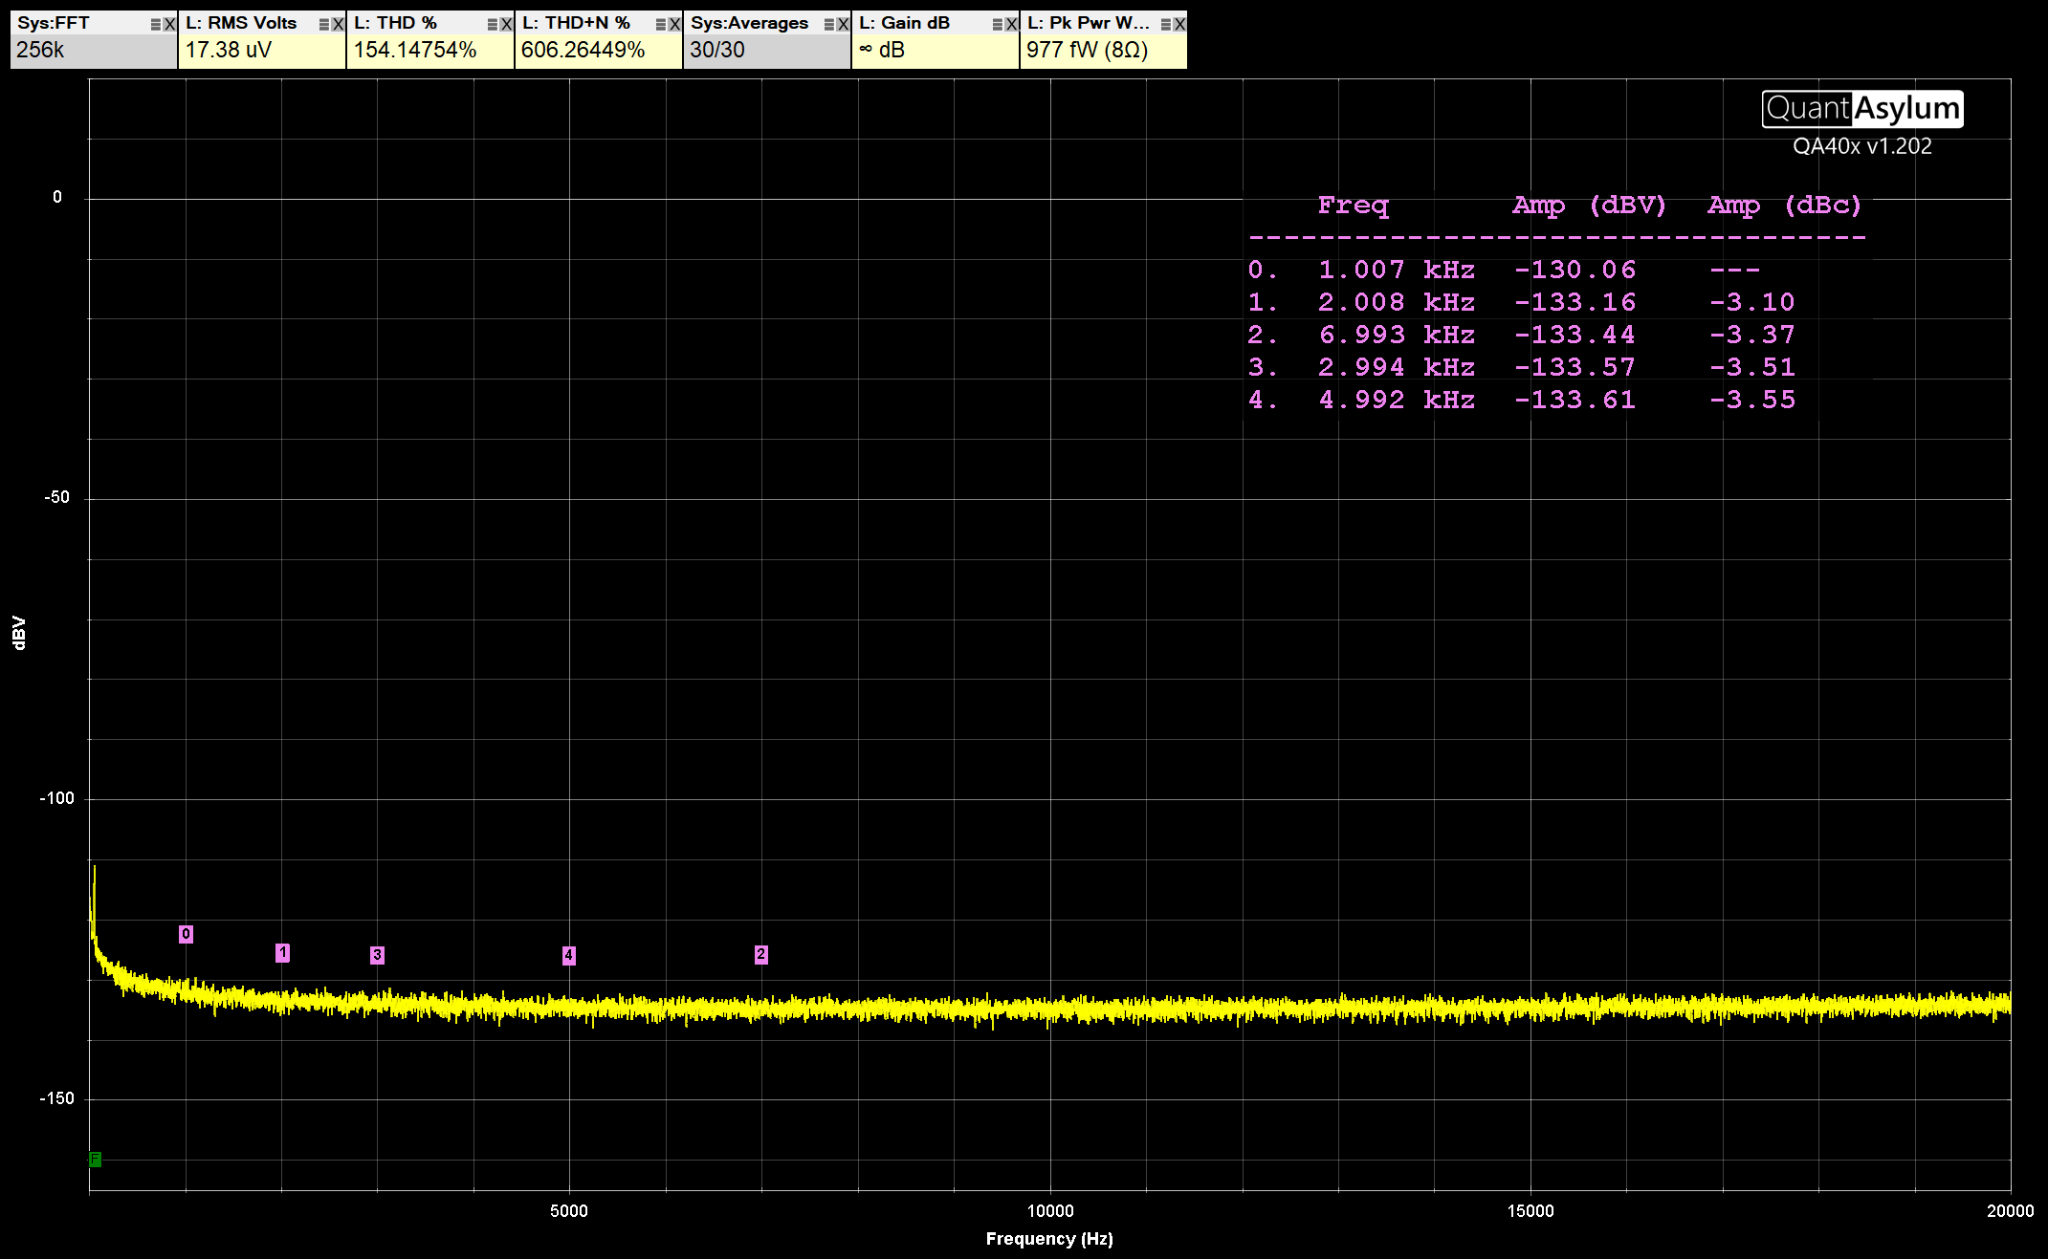The image size is (2048, 1259).
Task: Click the Frequency (Hz) axis label
Action: point(1049,1239)
